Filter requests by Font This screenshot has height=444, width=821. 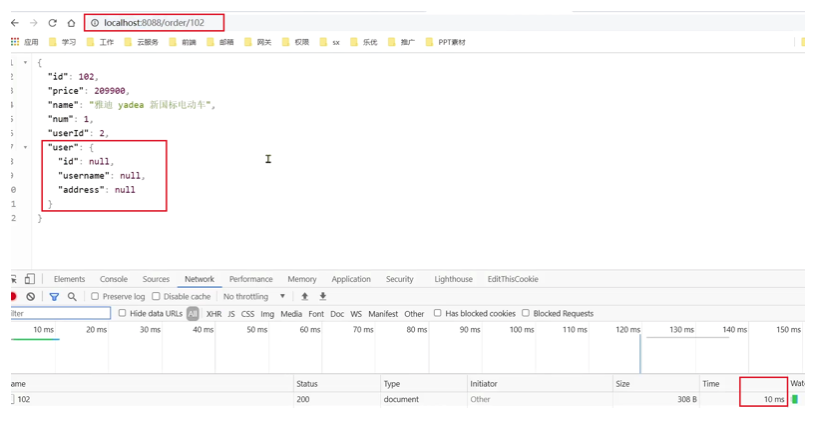(316, 314)
